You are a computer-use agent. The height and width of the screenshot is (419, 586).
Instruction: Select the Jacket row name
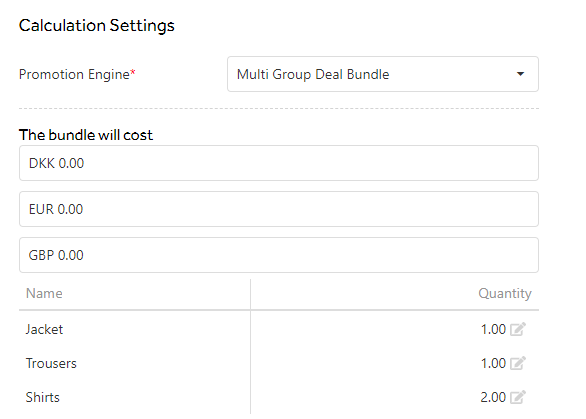tap(44, 329)
